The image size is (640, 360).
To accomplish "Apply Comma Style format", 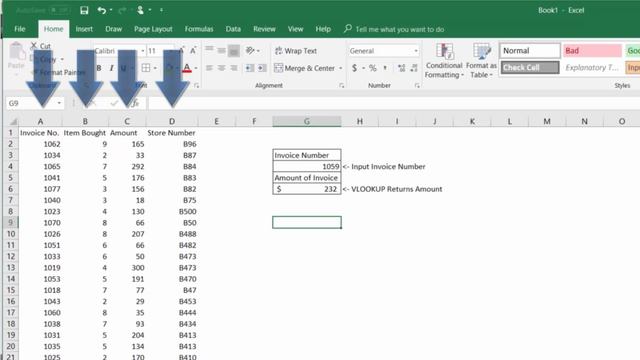I will click(385, 68).
